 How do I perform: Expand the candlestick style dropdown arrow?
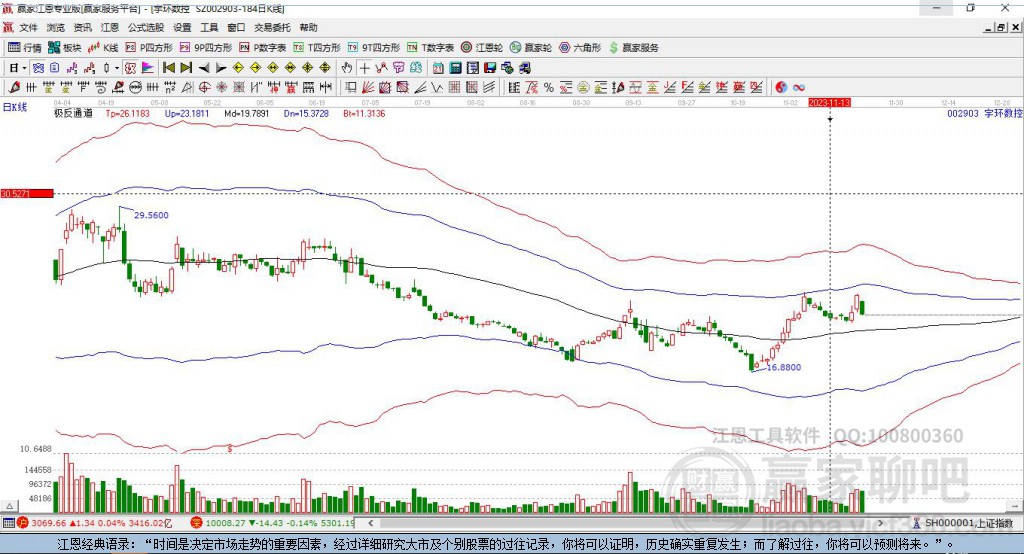[117, 68]
